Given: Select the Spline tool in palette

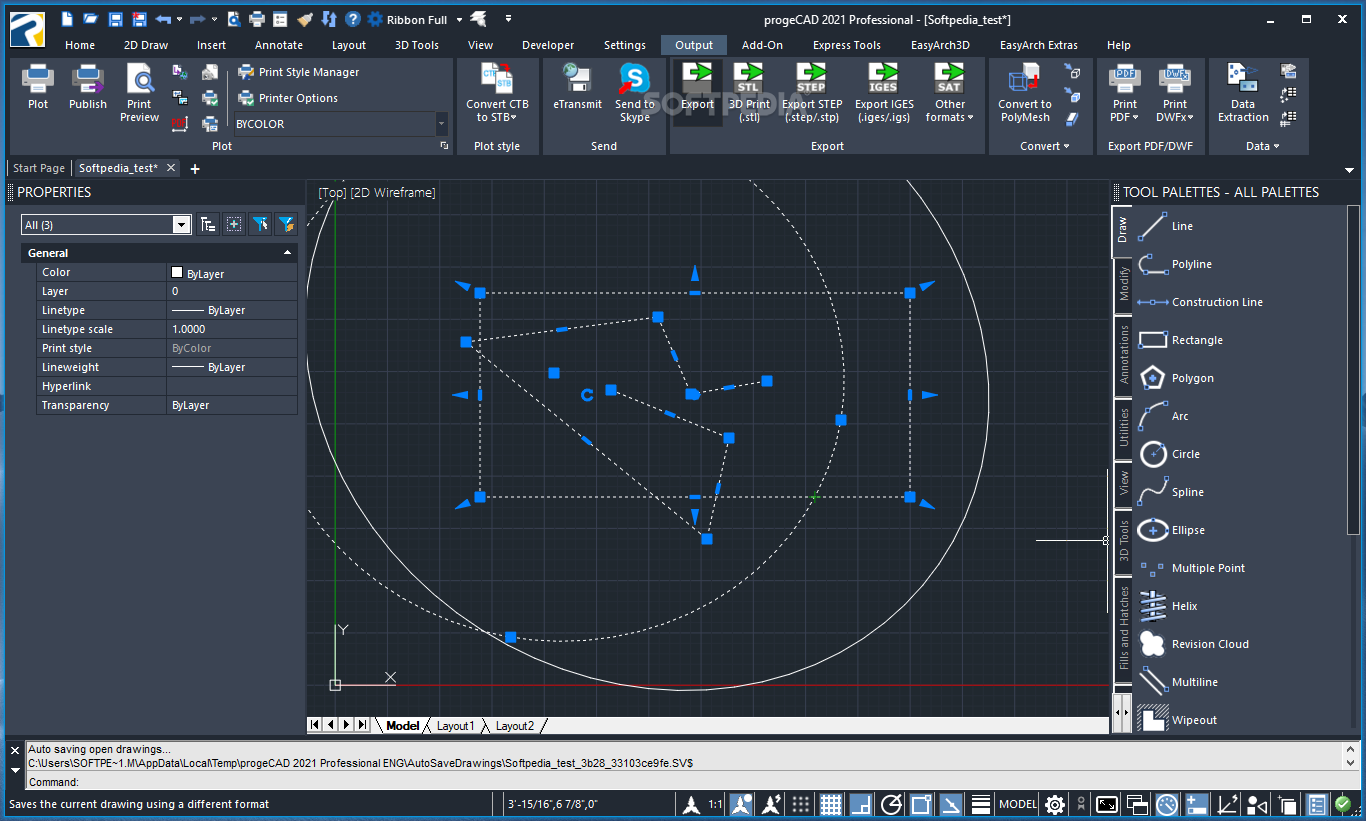Looking at the screenshot, I should click(x=1172, y=492).
